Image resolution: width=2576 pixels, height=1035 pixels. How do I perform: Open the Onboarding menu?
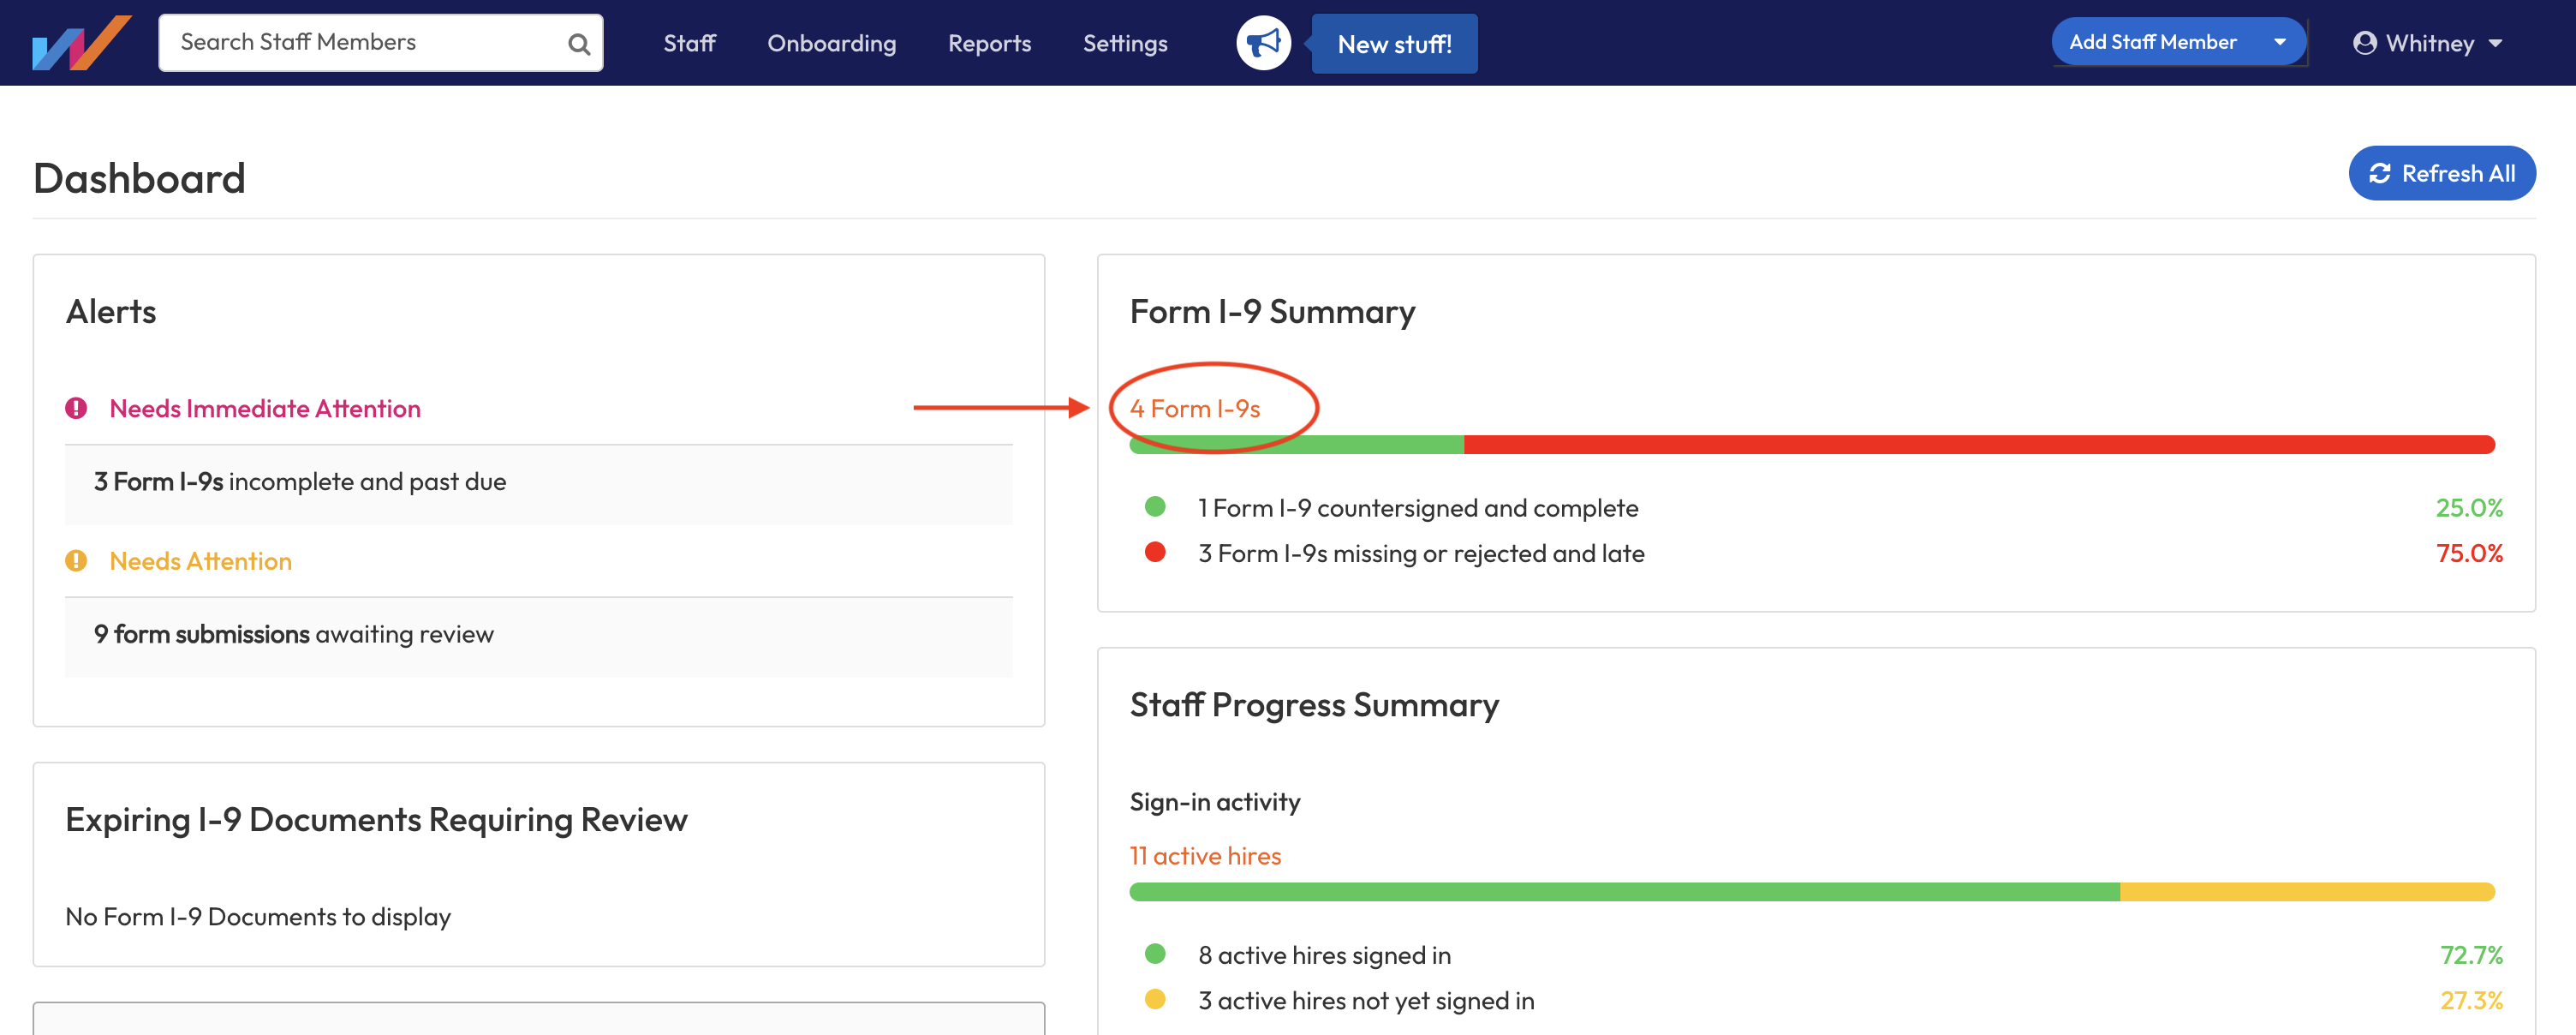(831, 43)
